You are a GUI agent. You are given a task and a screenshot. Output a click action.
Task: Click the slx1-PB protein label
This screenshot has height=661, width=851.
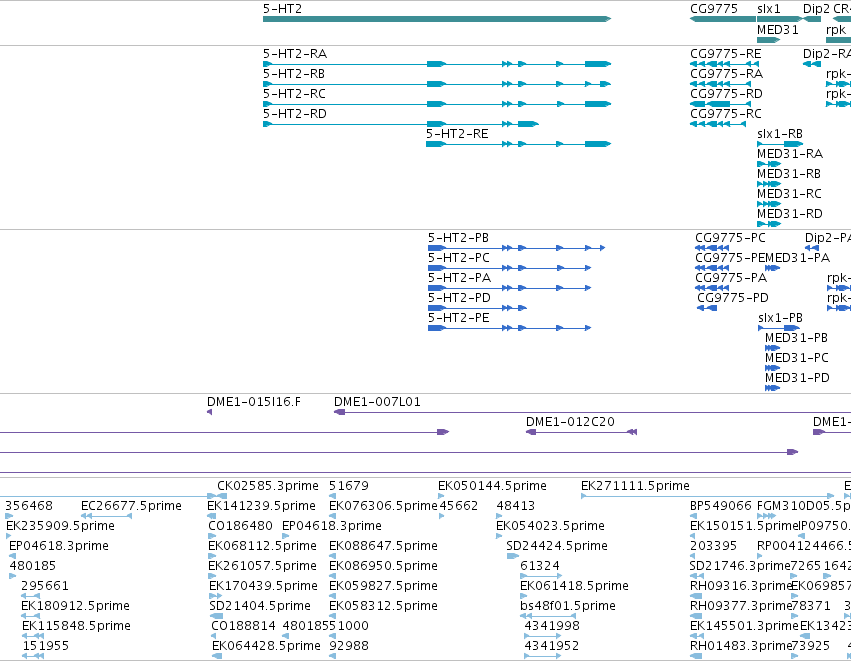780,319
